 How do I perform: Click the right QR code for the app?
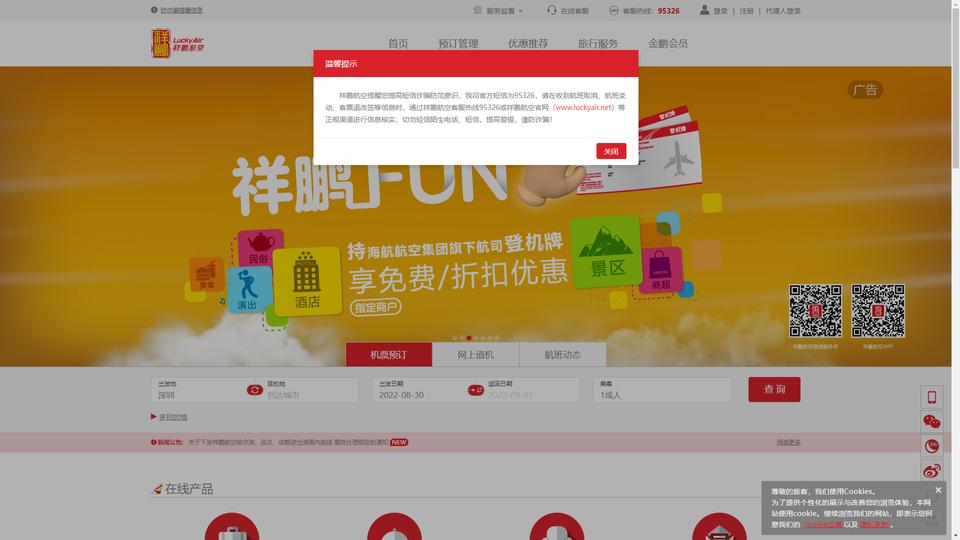(878, 311)
